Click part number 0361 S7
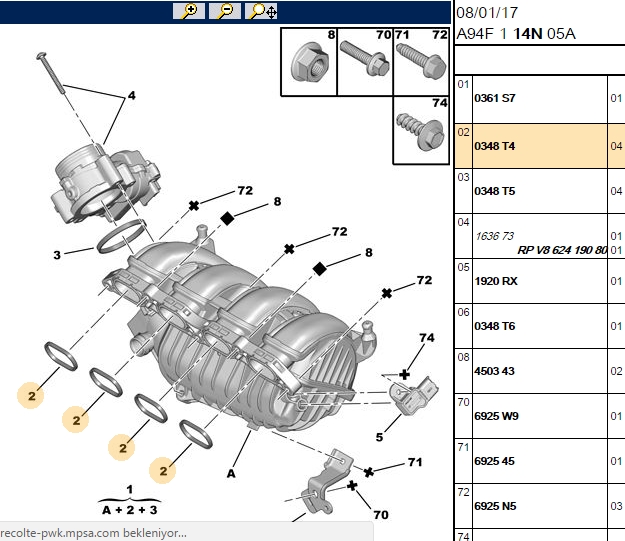Image resolution: width=625 pixels, height=541 pixels. (x=495, y=98)
